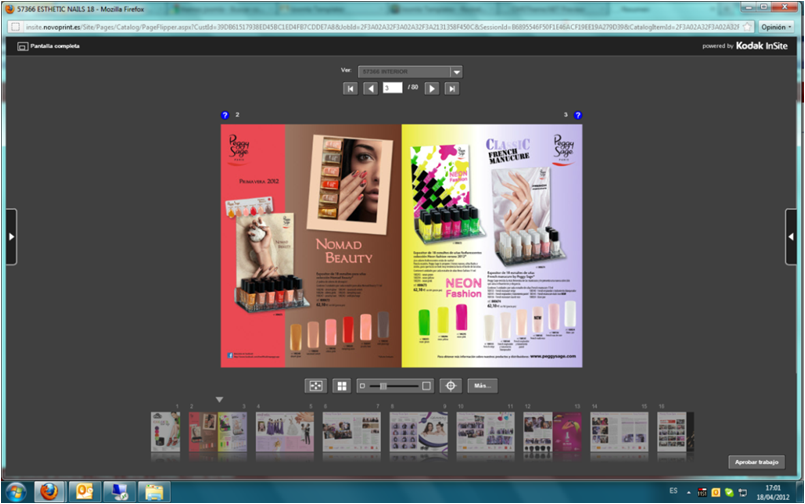Click the network computer taskbar icon
This screenshot has height=504, width=805.
coord(119,492)
